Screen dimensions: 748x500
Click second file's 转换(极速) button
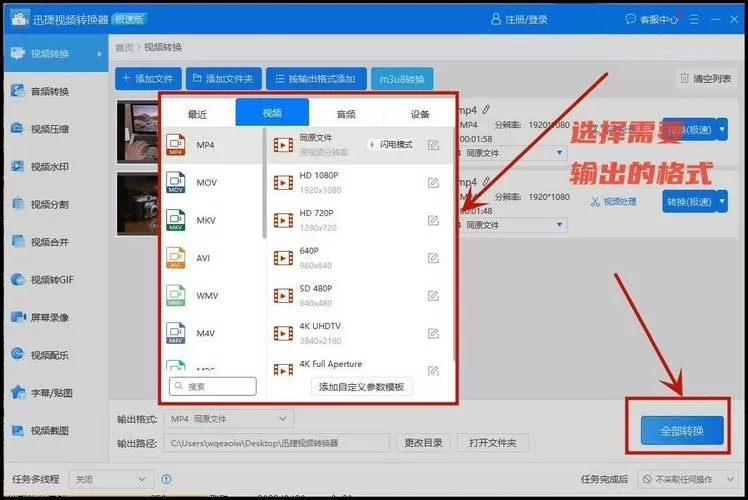coord(689,201)
